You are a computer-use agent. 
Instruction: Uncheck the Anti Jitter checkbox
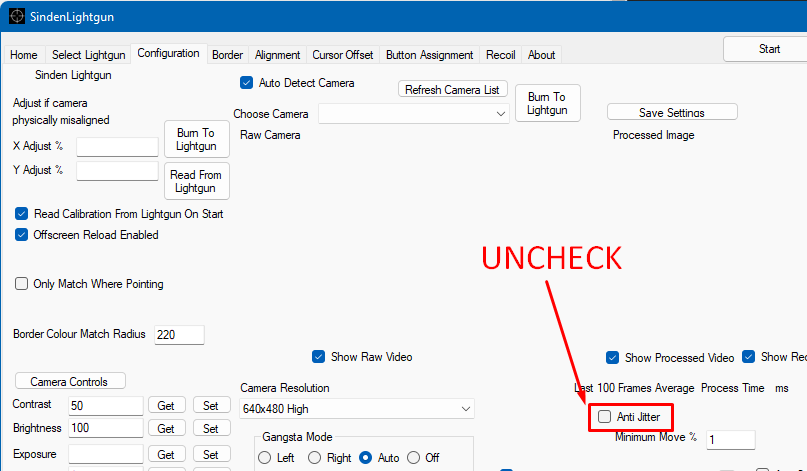[x=604, y=416]
